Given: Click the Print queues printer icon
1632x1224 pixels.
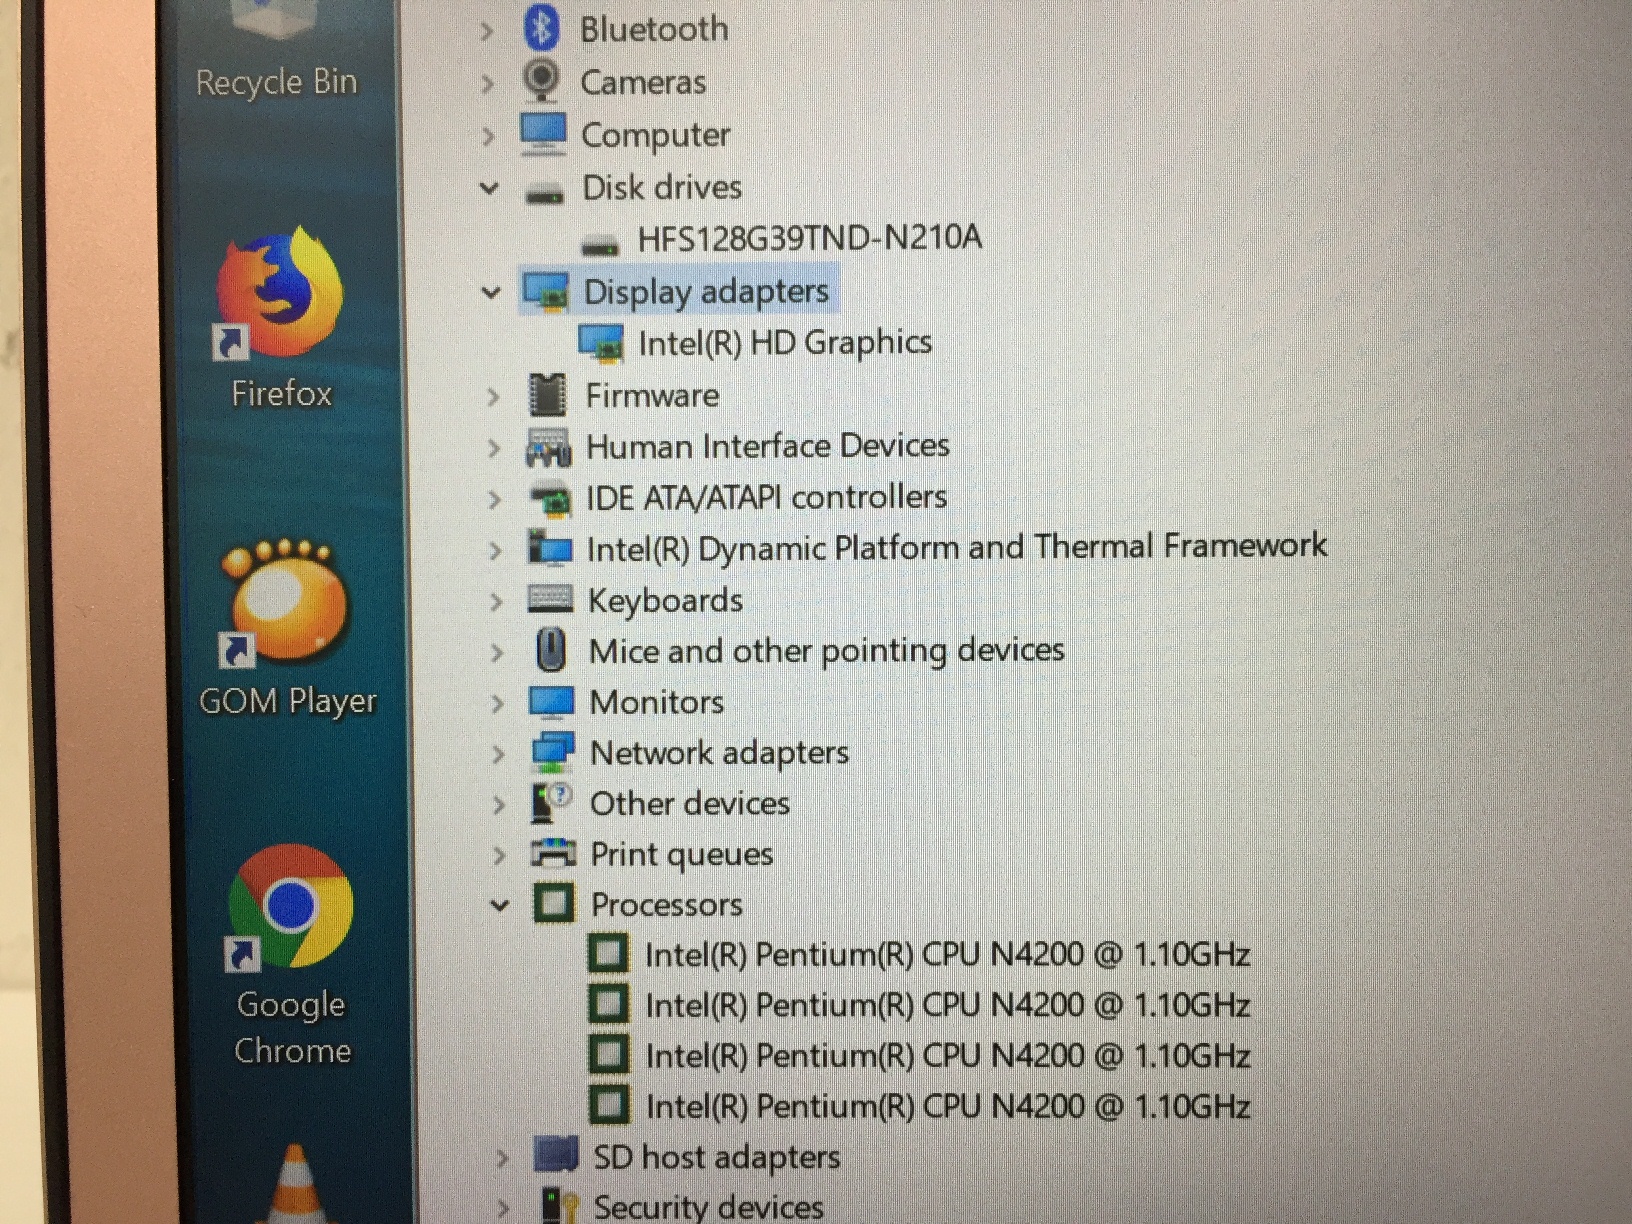Looking at the screenshot, I should coord(552,854).
